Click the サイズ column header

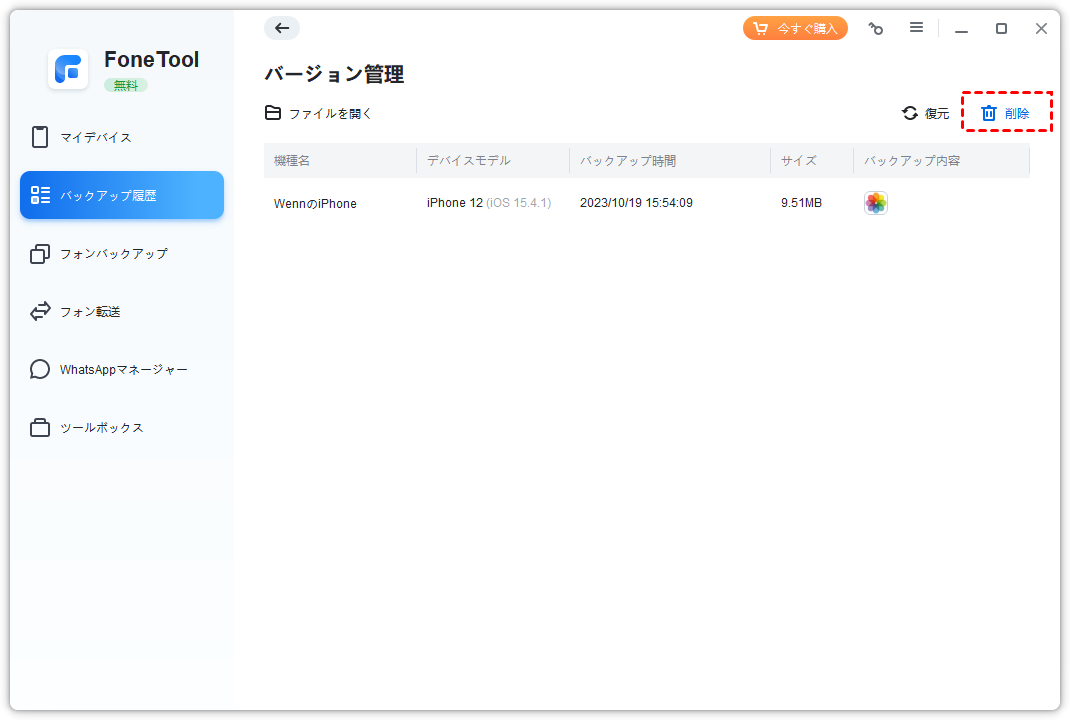click(799, 160)
